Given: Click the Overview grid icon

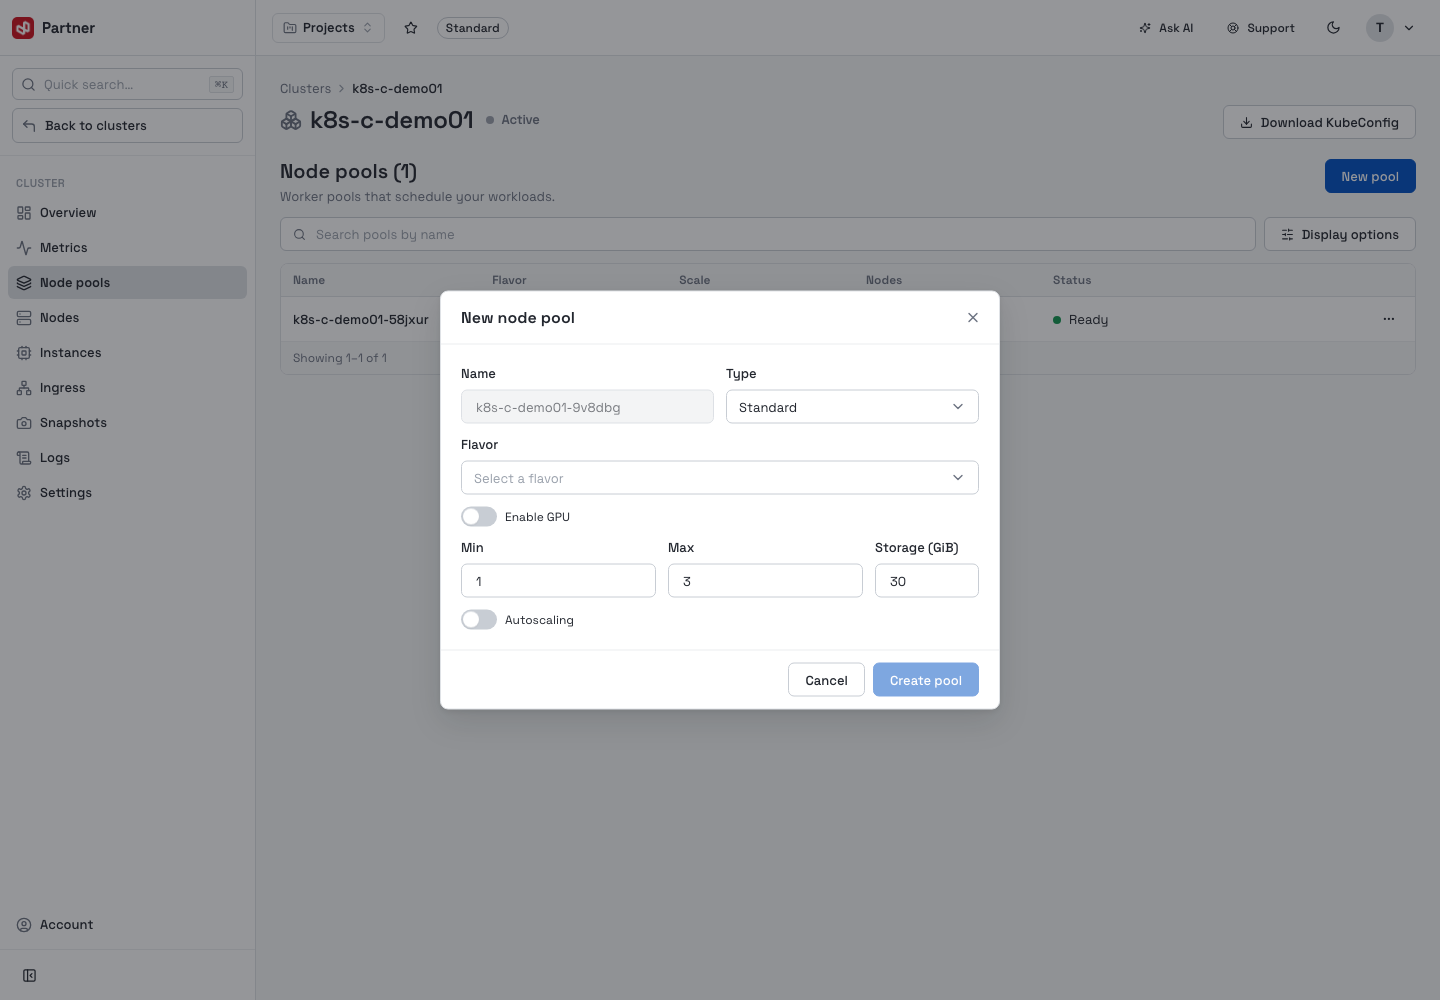Looking at the screenshot, I should tap(24, 213).
